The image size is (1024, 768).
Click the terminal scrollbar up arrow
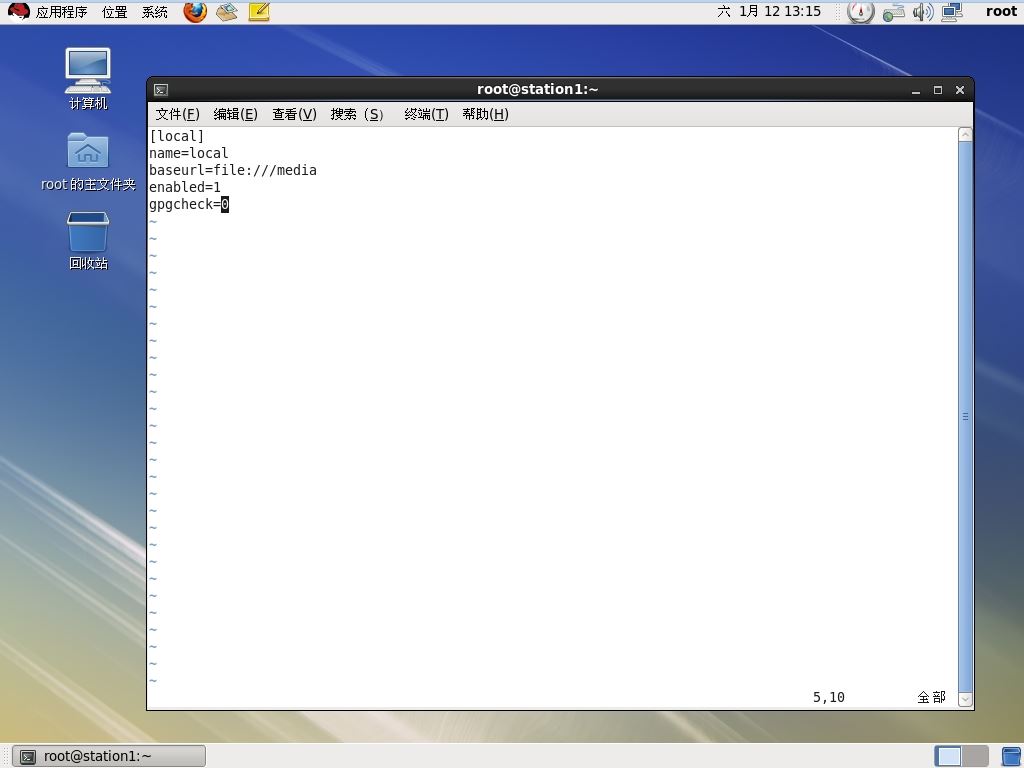pos(965,135)
